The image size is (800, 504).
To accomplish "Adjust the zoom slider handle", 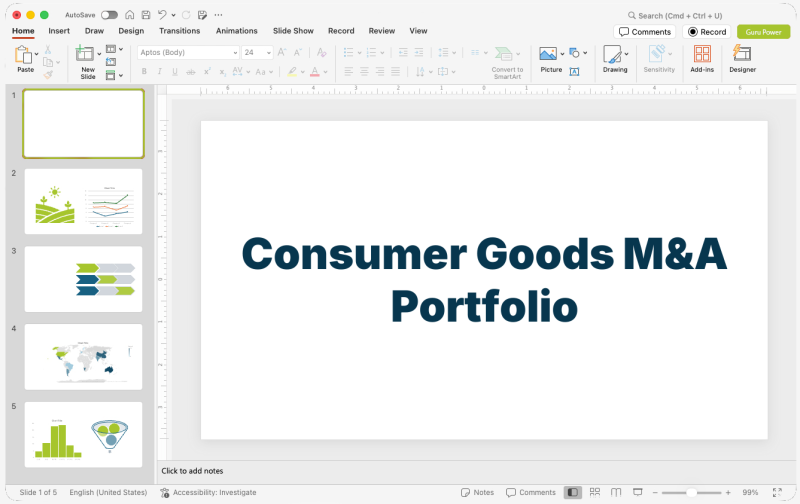I will coord(691,492).
